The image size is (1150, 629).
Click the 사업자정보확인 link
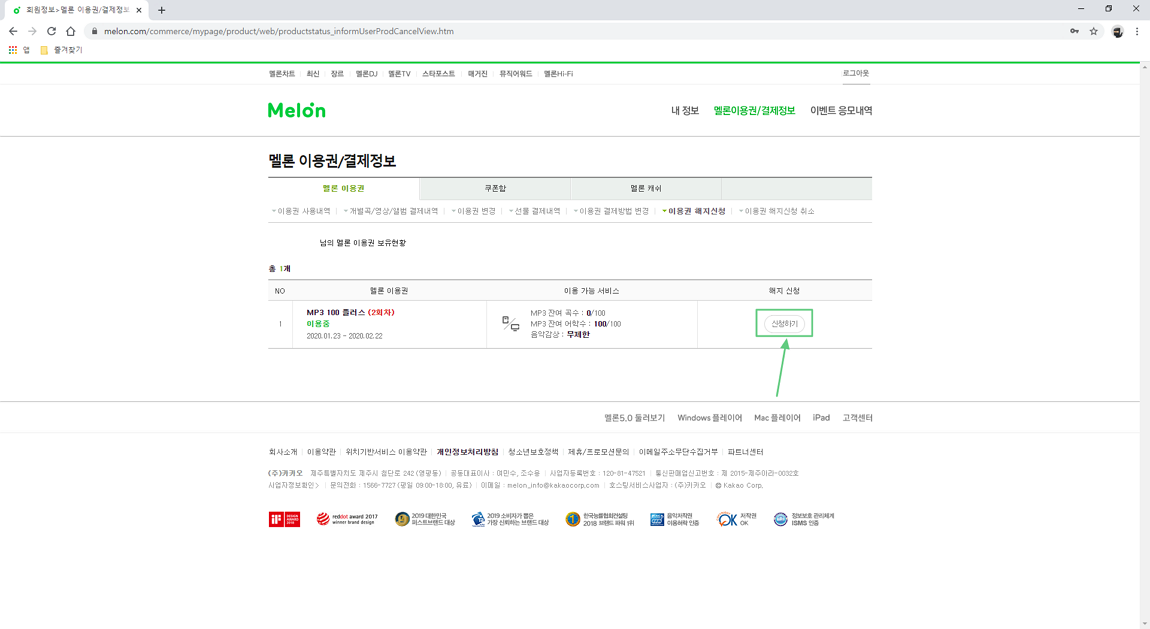point(293,485)
